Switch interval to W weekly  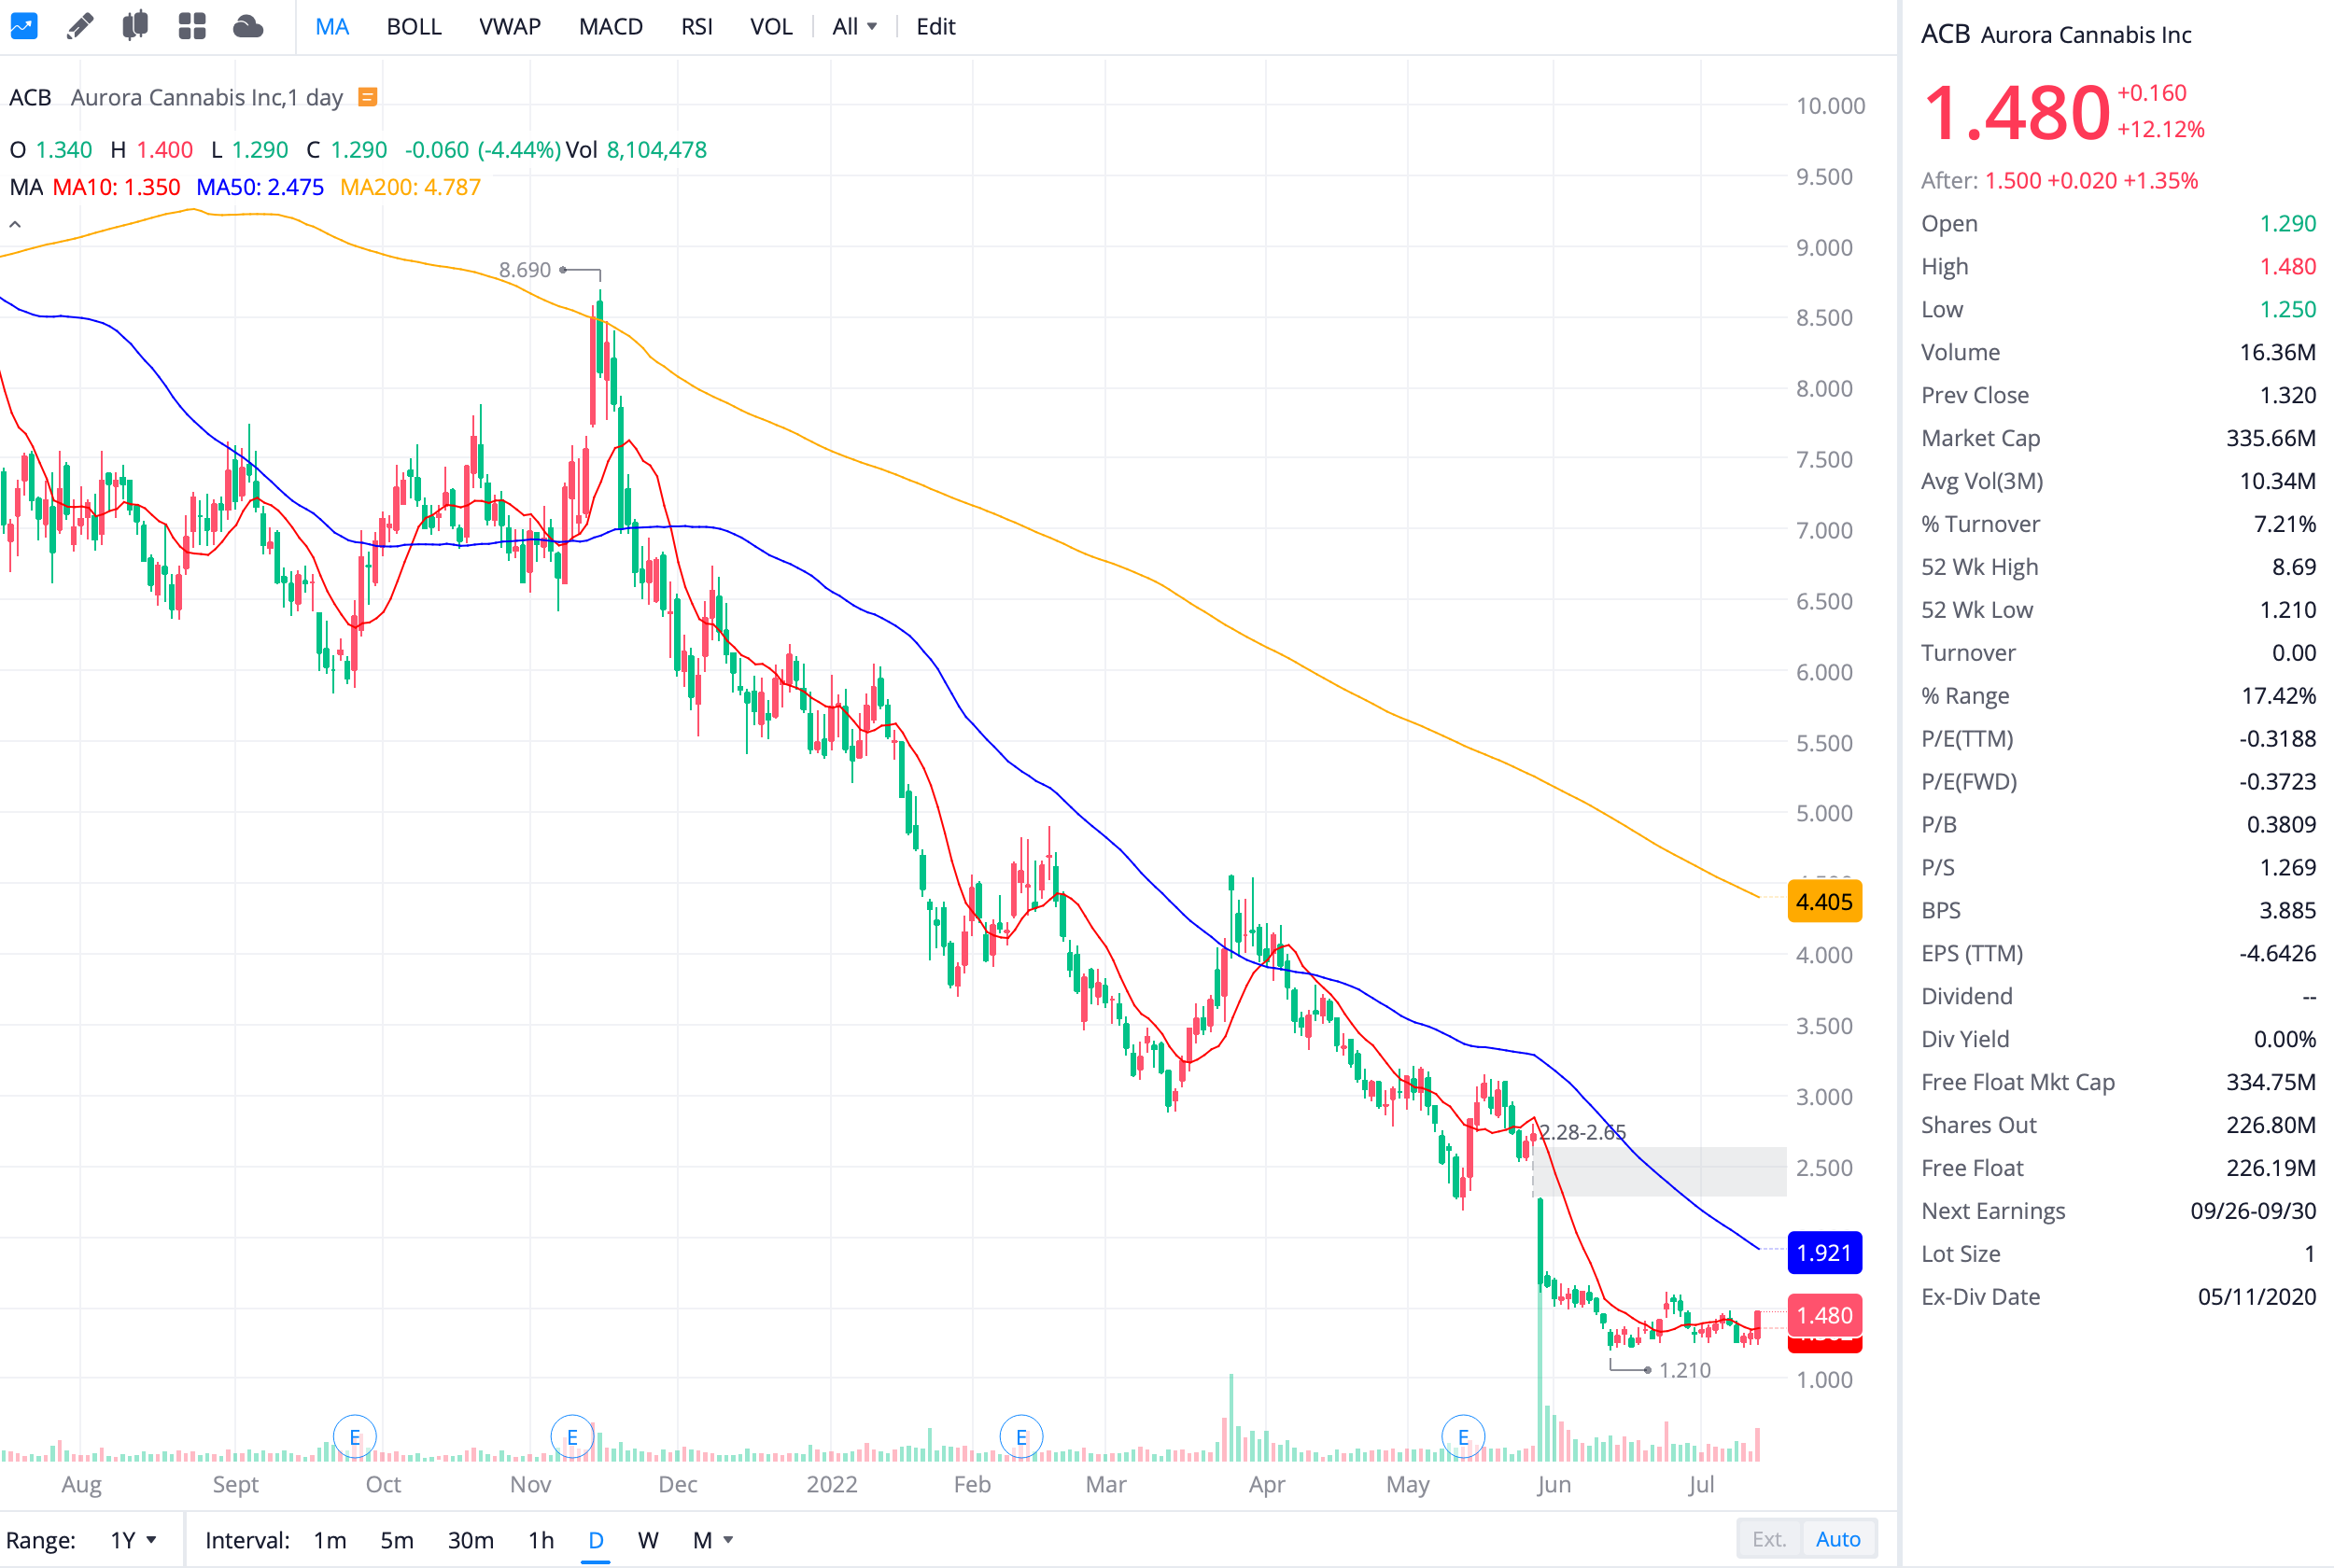click(648, 1540)
